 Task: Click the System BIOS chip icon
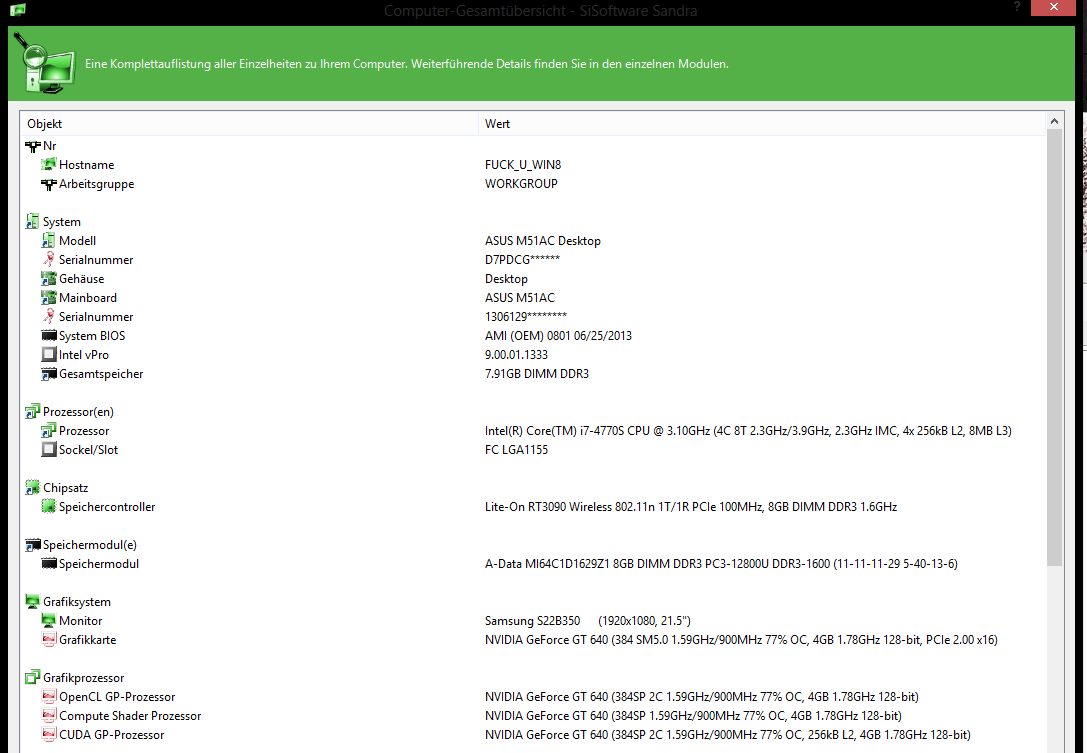click(48, 336)
